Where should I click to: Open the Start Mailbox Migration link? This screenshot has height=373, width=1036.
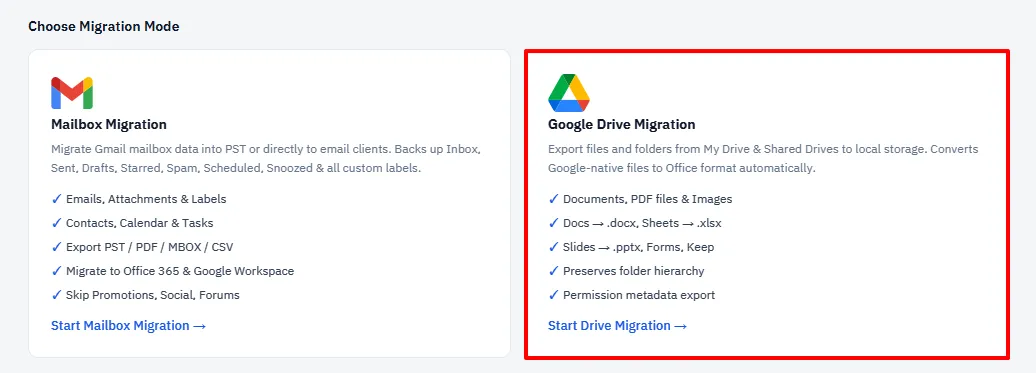[x=129, y=325]
